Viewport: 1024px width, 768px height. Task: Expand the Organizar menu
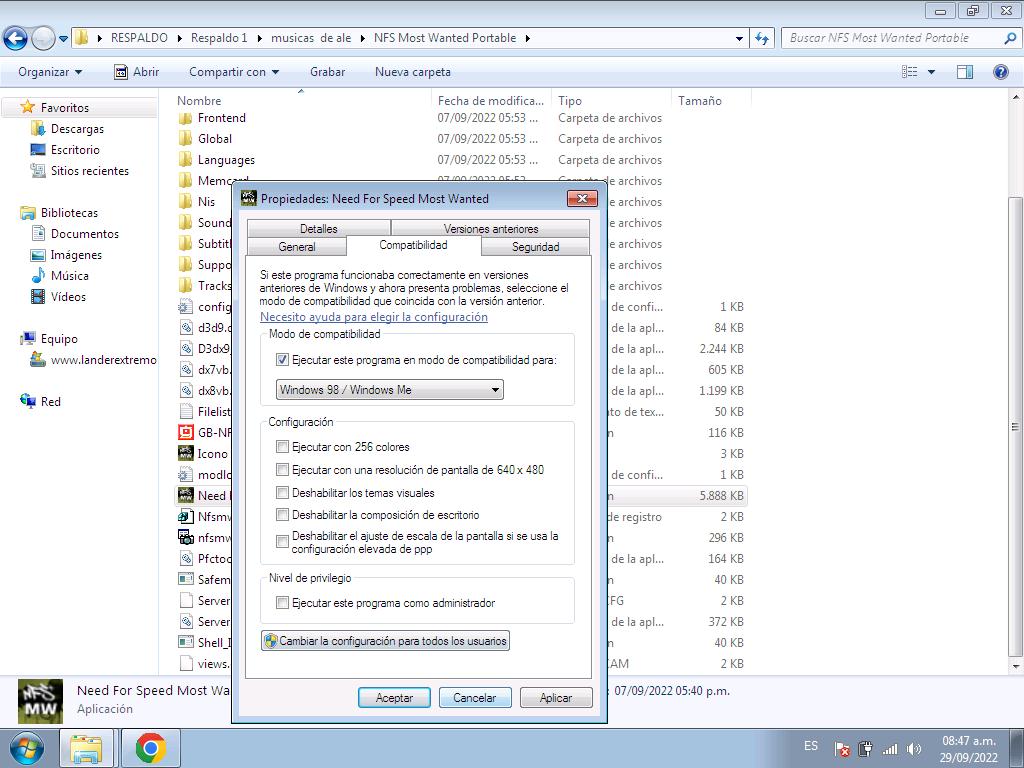[50, 72]
